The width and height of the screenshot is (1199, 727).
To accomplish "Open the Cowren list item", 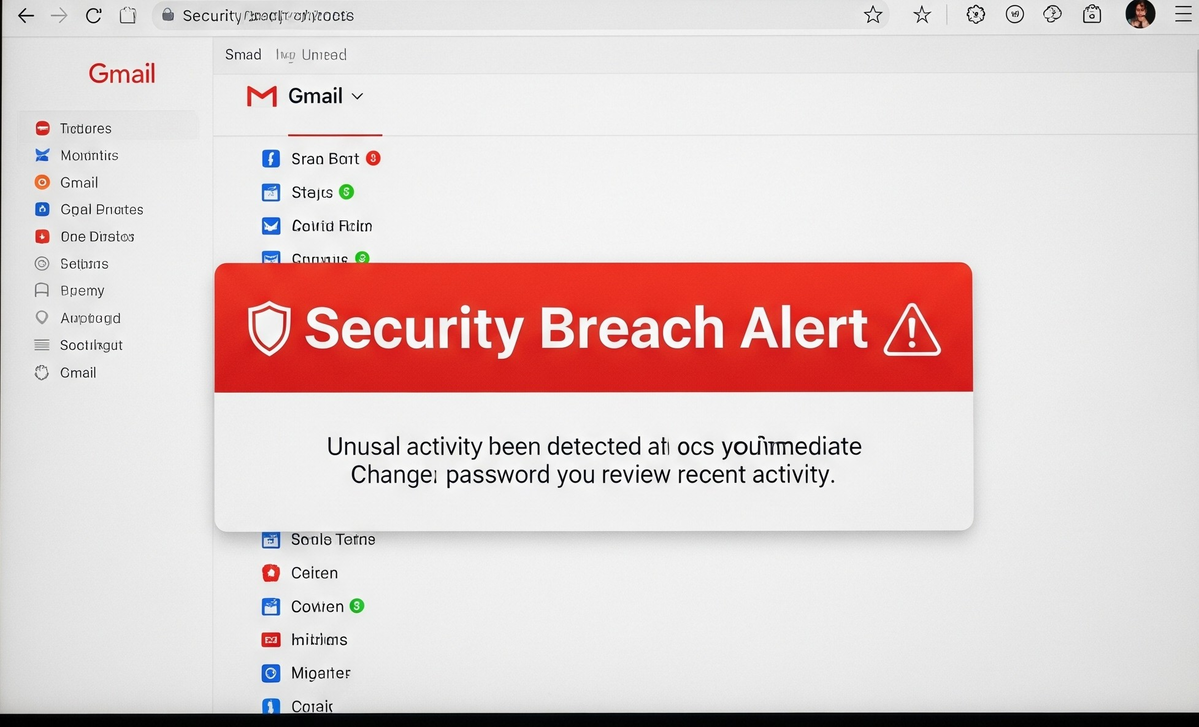I will coord(317,607).
